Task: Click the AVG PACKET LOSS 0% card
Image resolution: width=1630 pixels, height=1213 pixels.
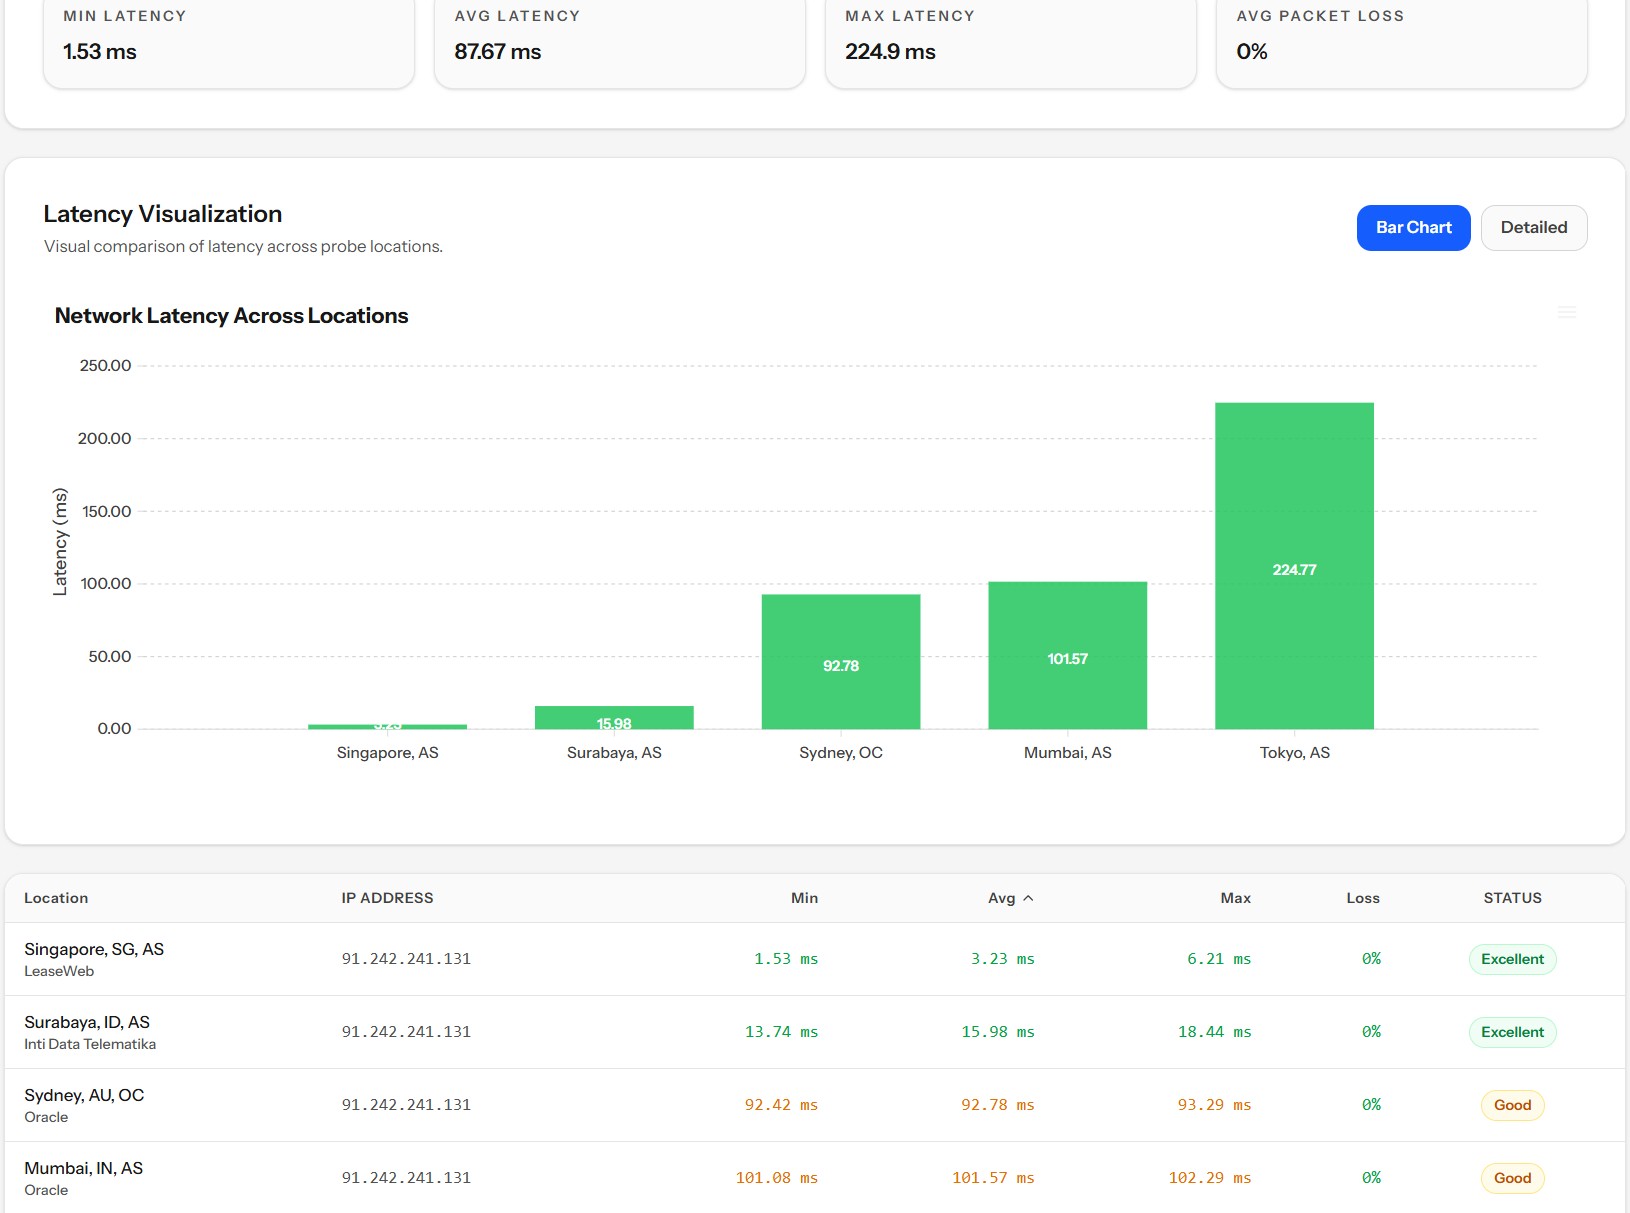Action: pos(1402,43)
